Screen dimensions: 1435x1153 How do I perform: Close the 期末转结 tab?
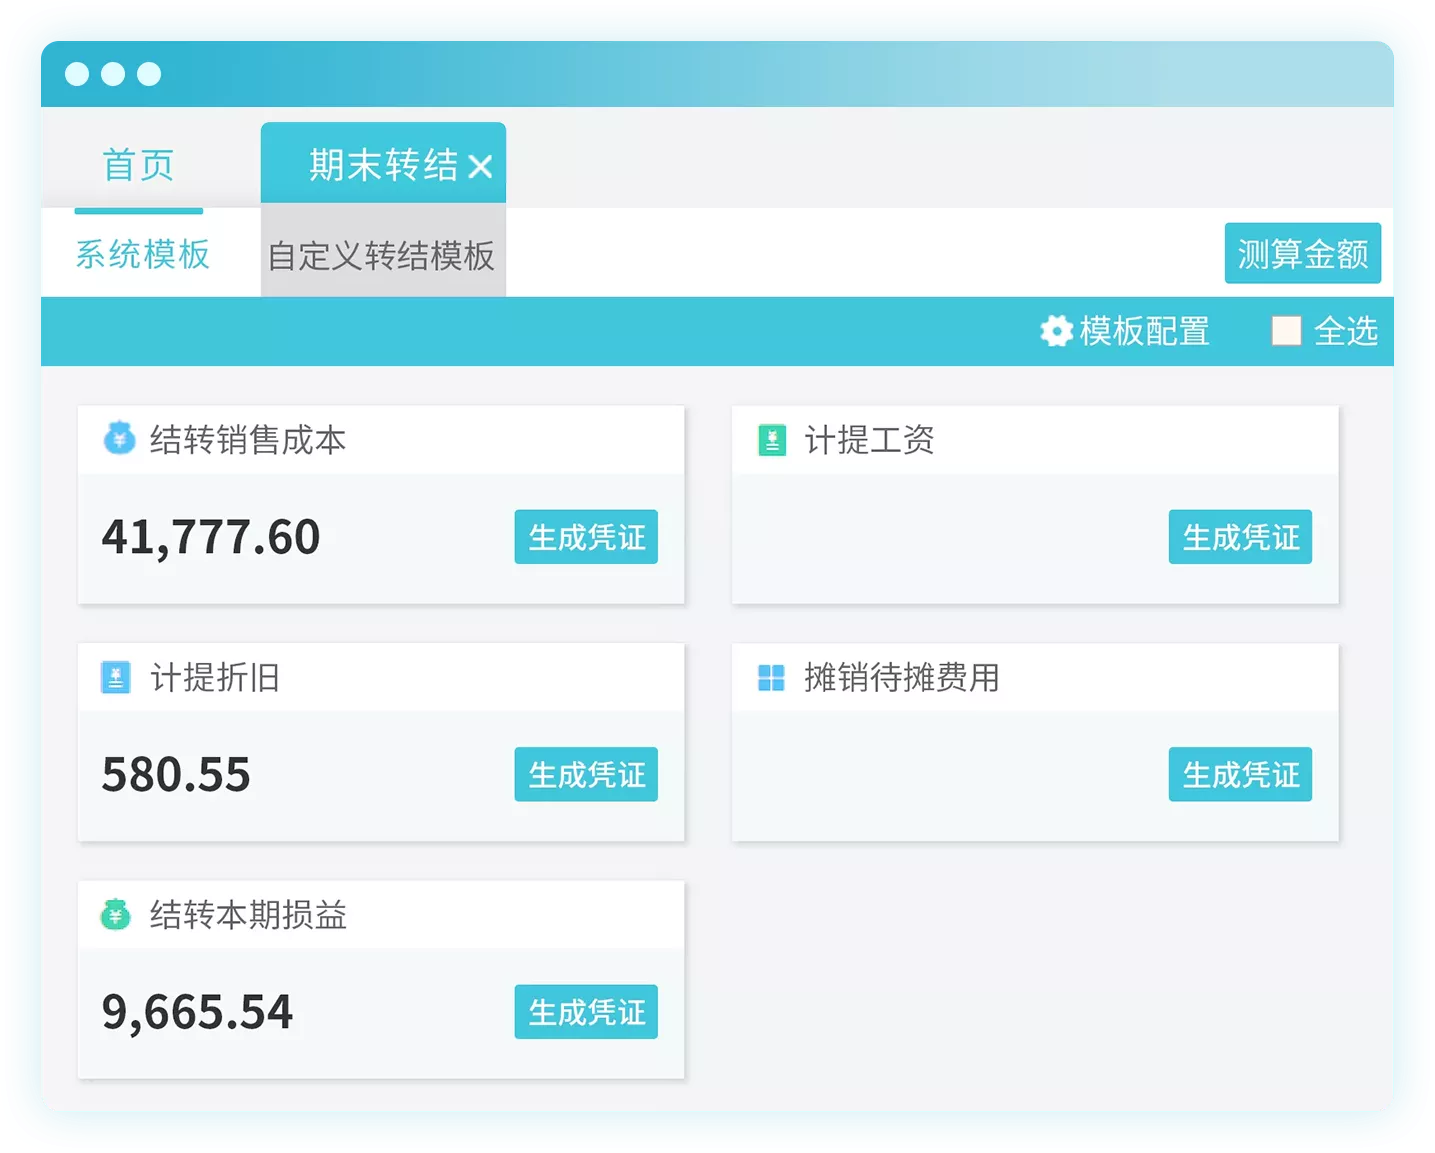[x=480, y=166]
